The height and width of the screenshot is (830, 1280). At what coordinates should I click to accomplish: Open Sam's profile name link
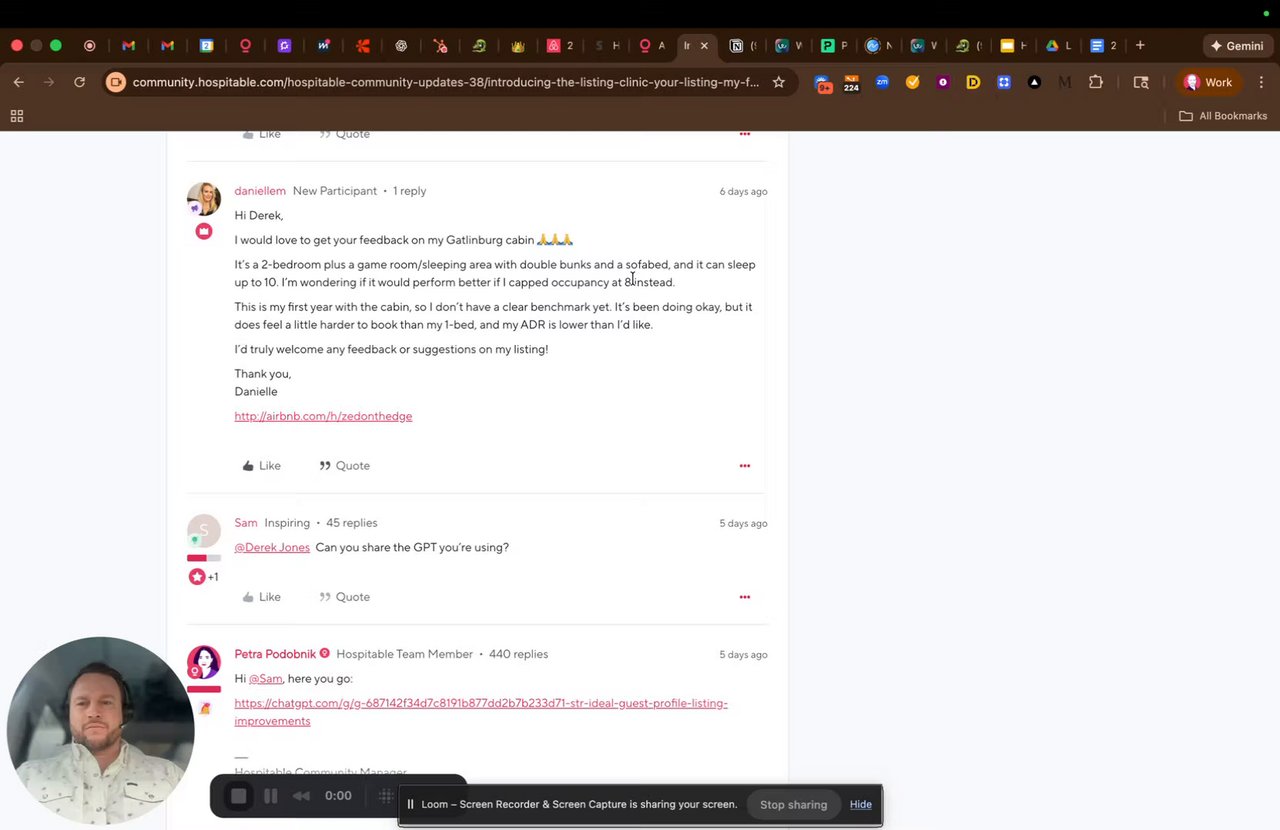point(246,523)
